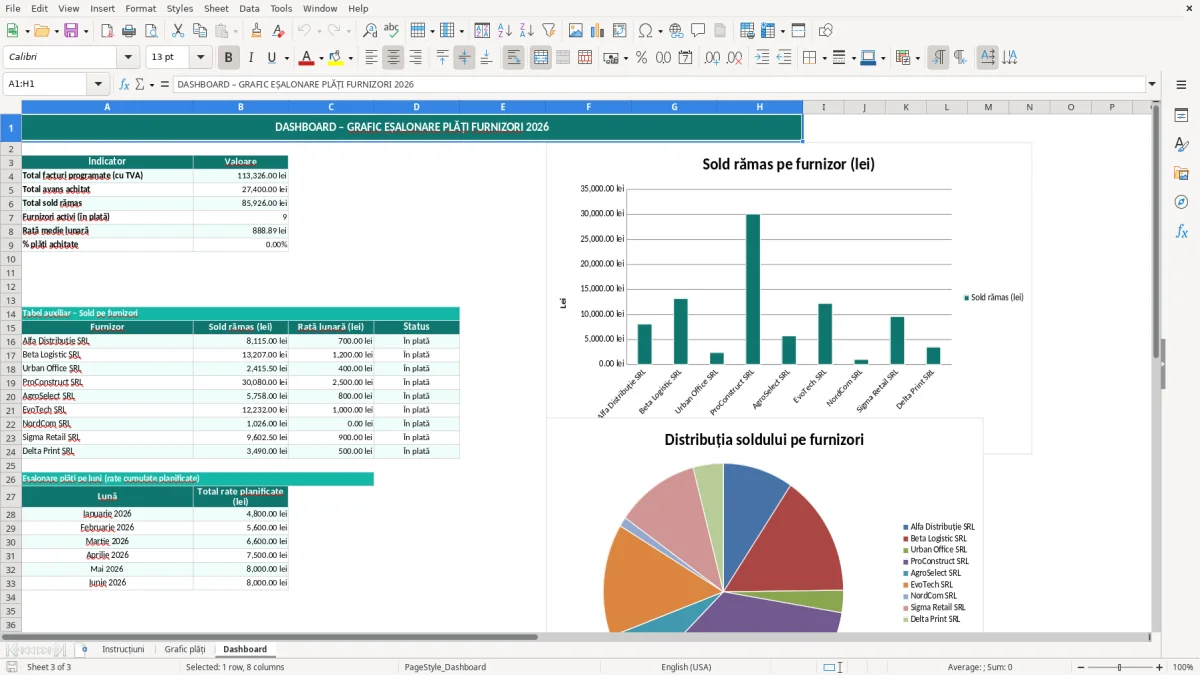
Task: Toggle Italic formatting
Action: 251,58
